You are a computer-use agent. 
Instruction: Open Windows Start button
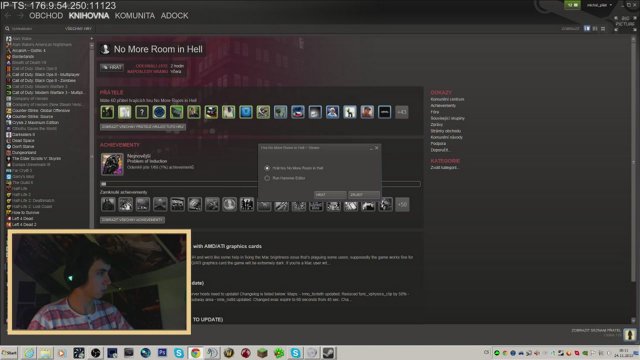click(x=9, y=353)
